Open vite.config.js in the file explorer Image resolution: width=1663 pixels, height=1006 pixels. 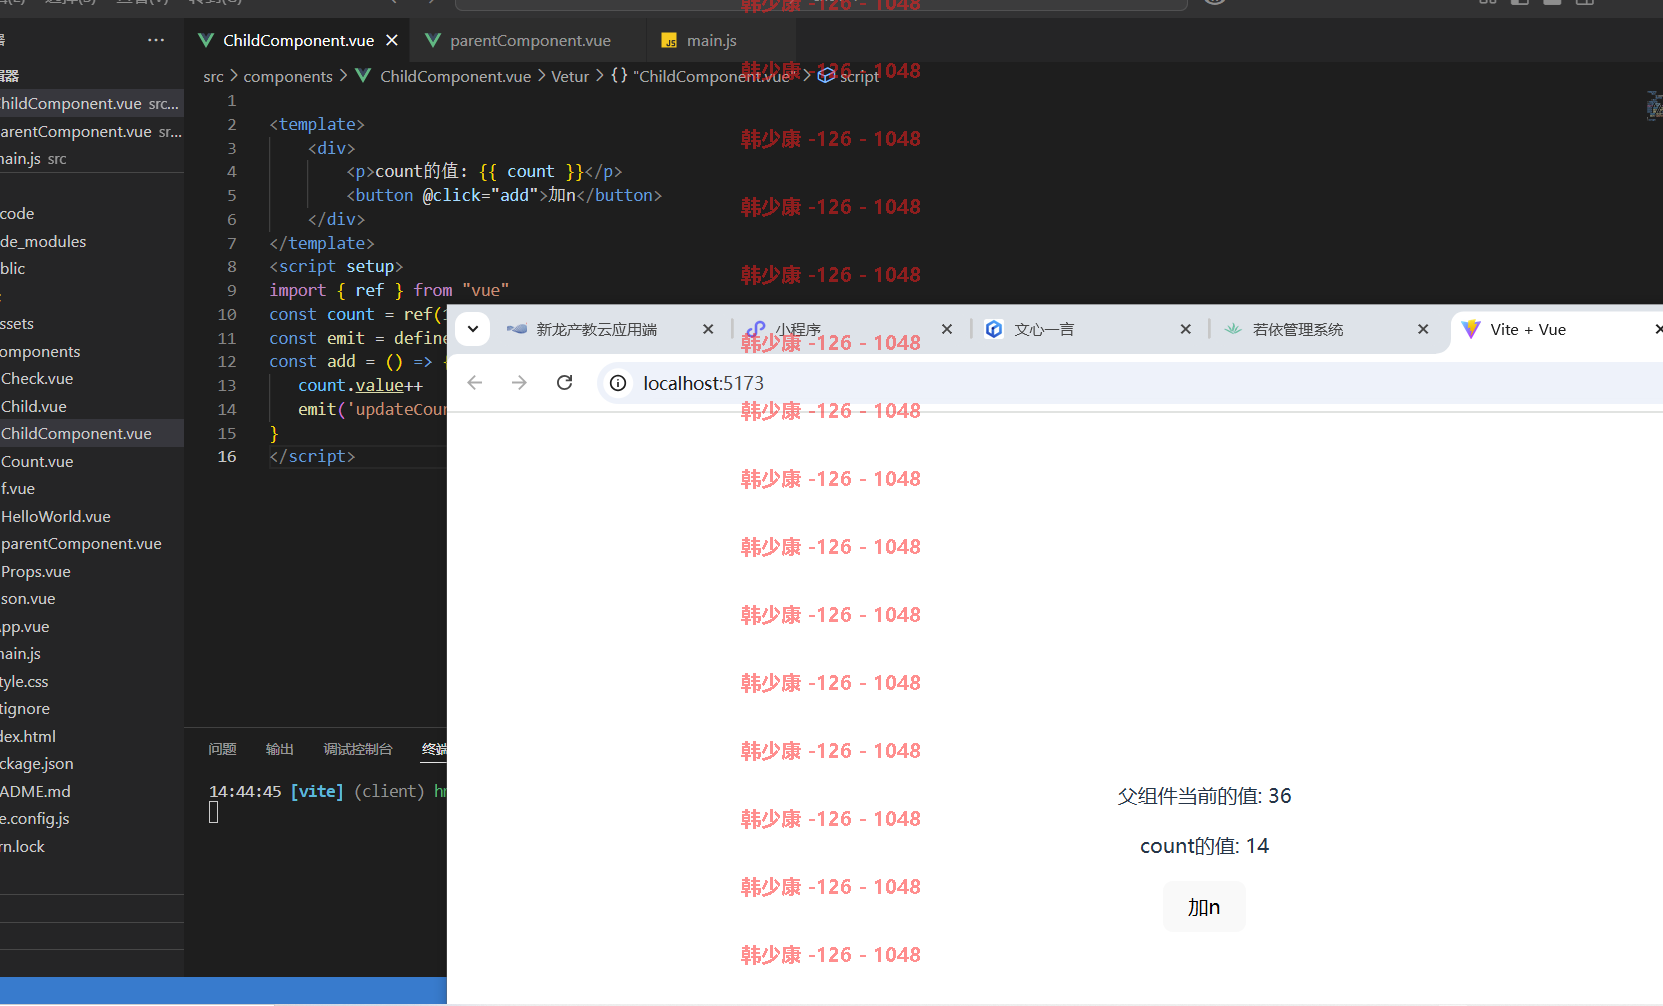[x=91, y=818]
